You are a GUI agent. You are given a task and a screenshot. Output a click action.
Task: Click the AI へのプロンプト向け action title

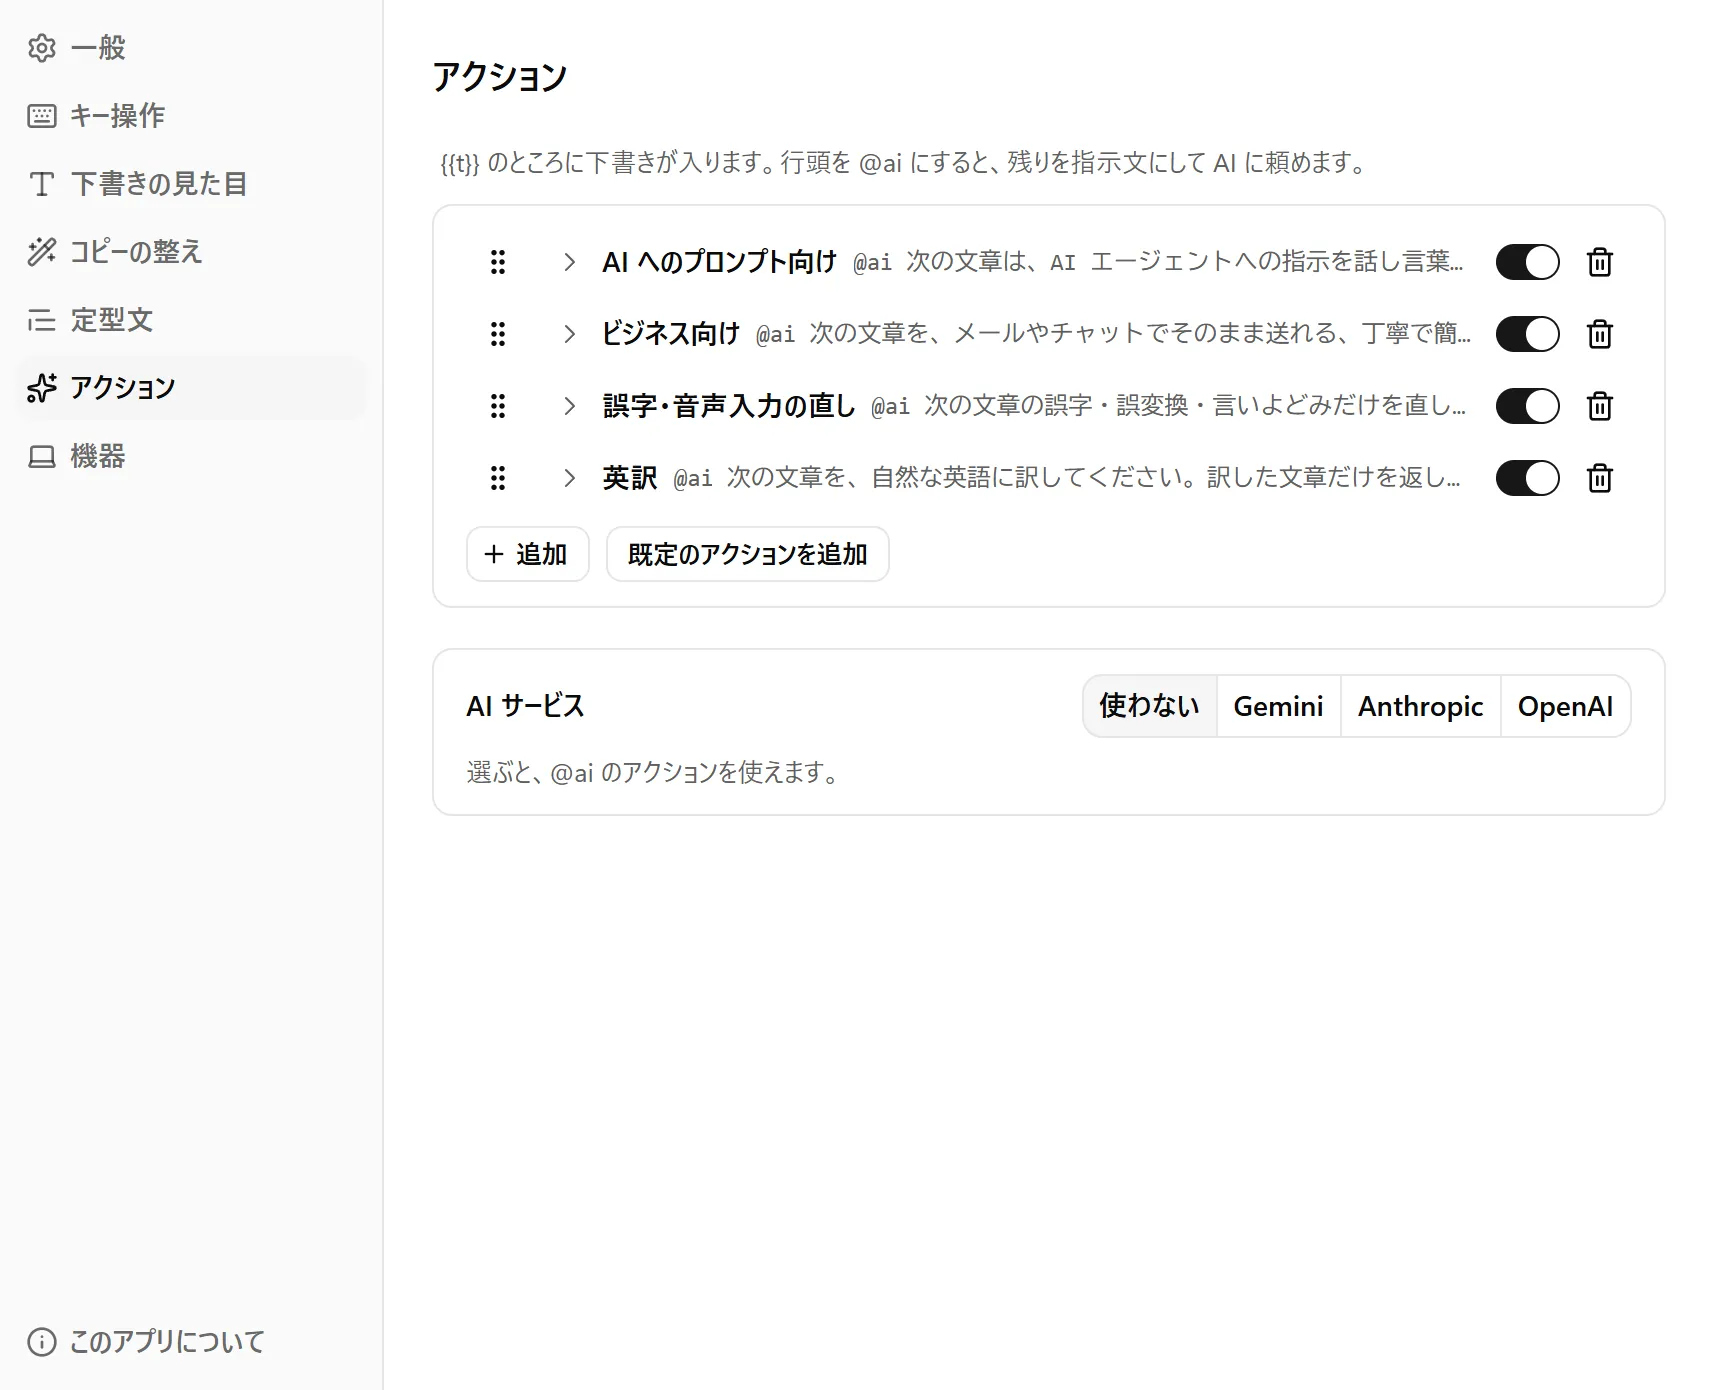click(x=719, y=262)
